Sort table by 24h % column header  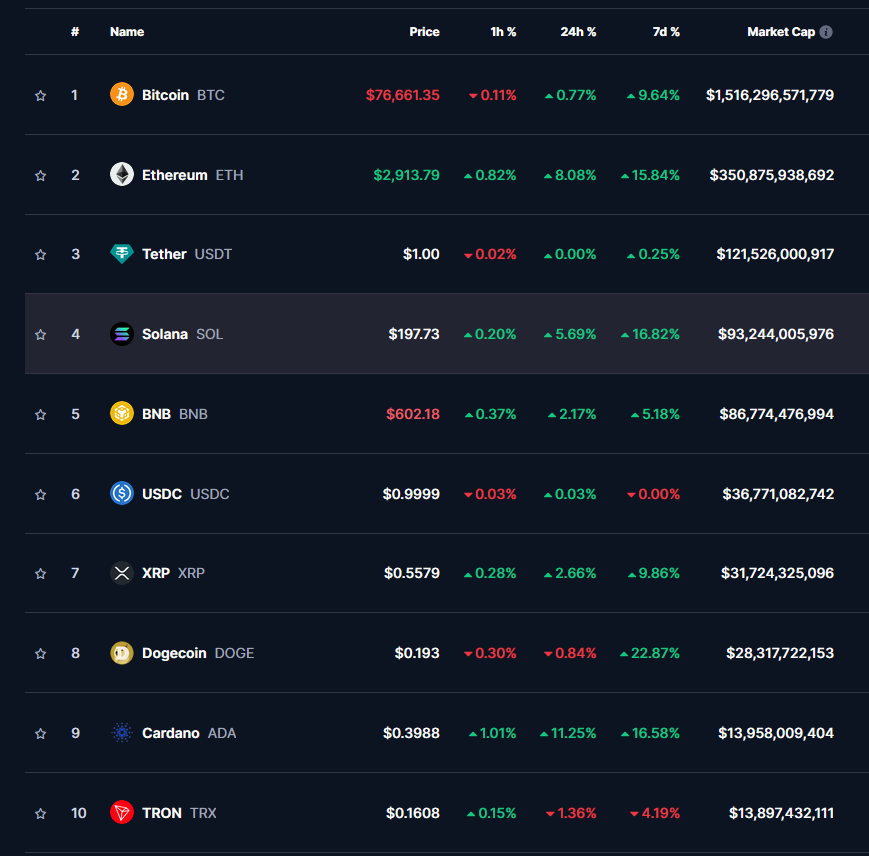click(578, 32)
